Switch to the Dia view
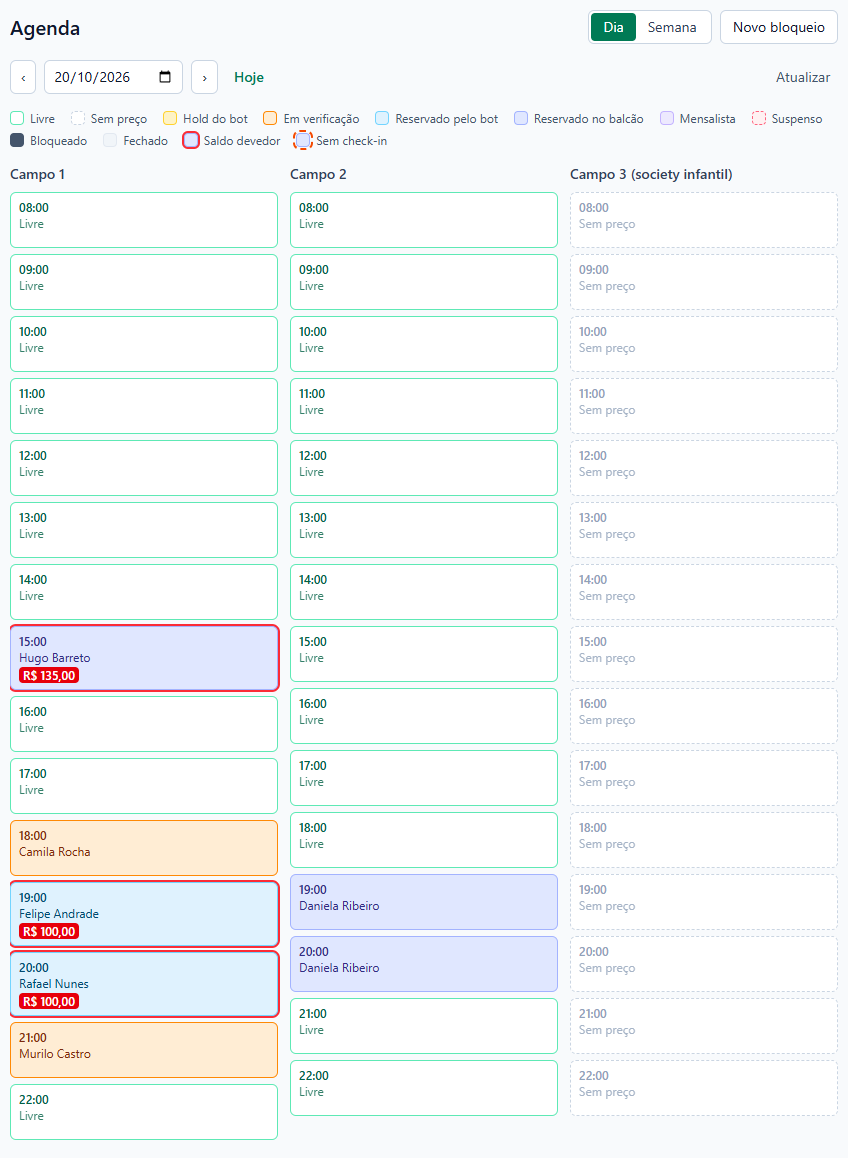 pos(613,27)
